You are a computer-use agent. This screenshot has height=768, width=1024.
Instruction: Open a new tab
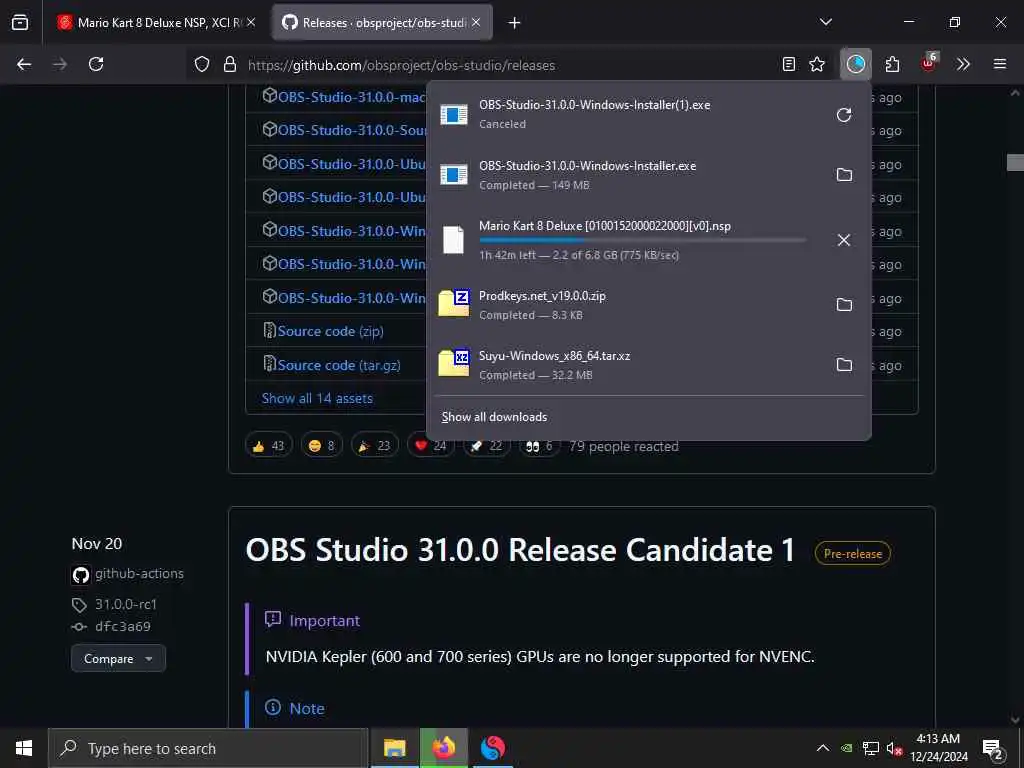[515, 23]
